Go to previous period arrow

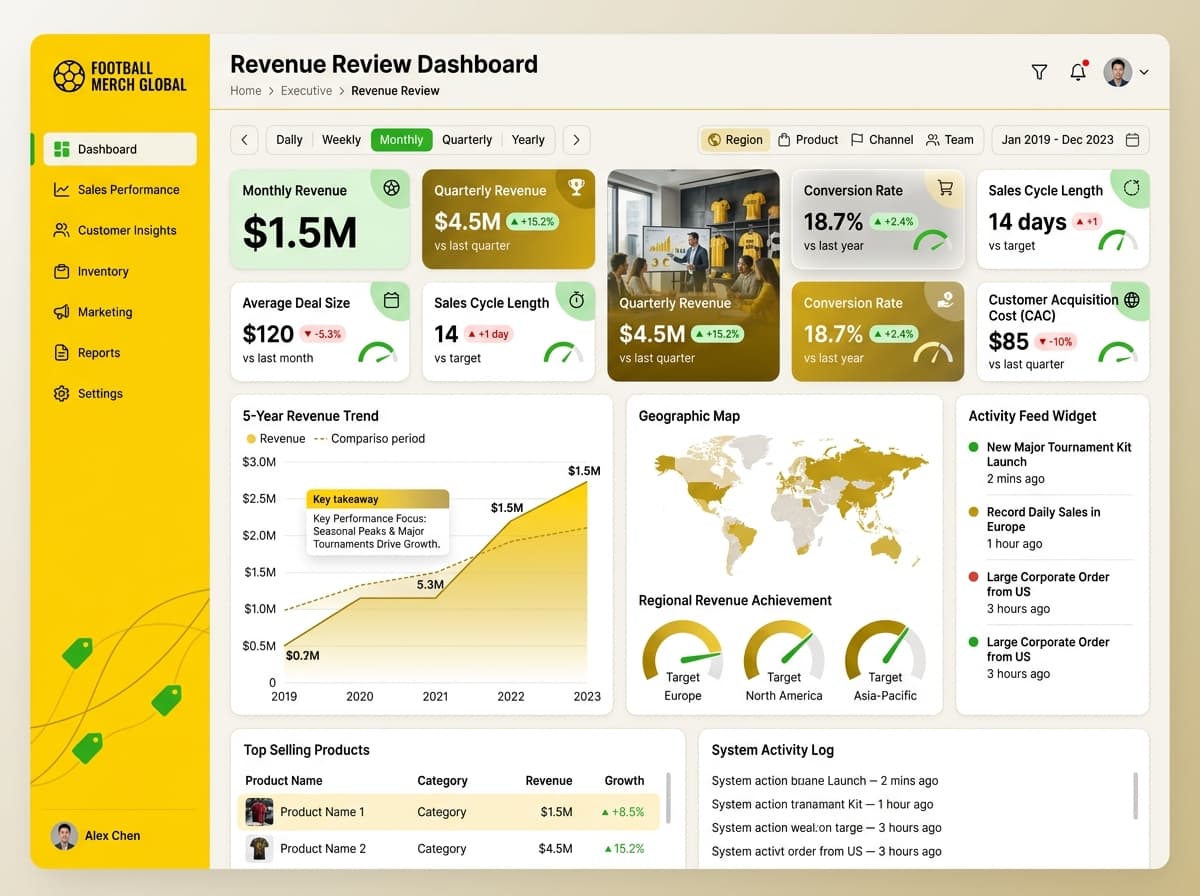pos(244,140)
